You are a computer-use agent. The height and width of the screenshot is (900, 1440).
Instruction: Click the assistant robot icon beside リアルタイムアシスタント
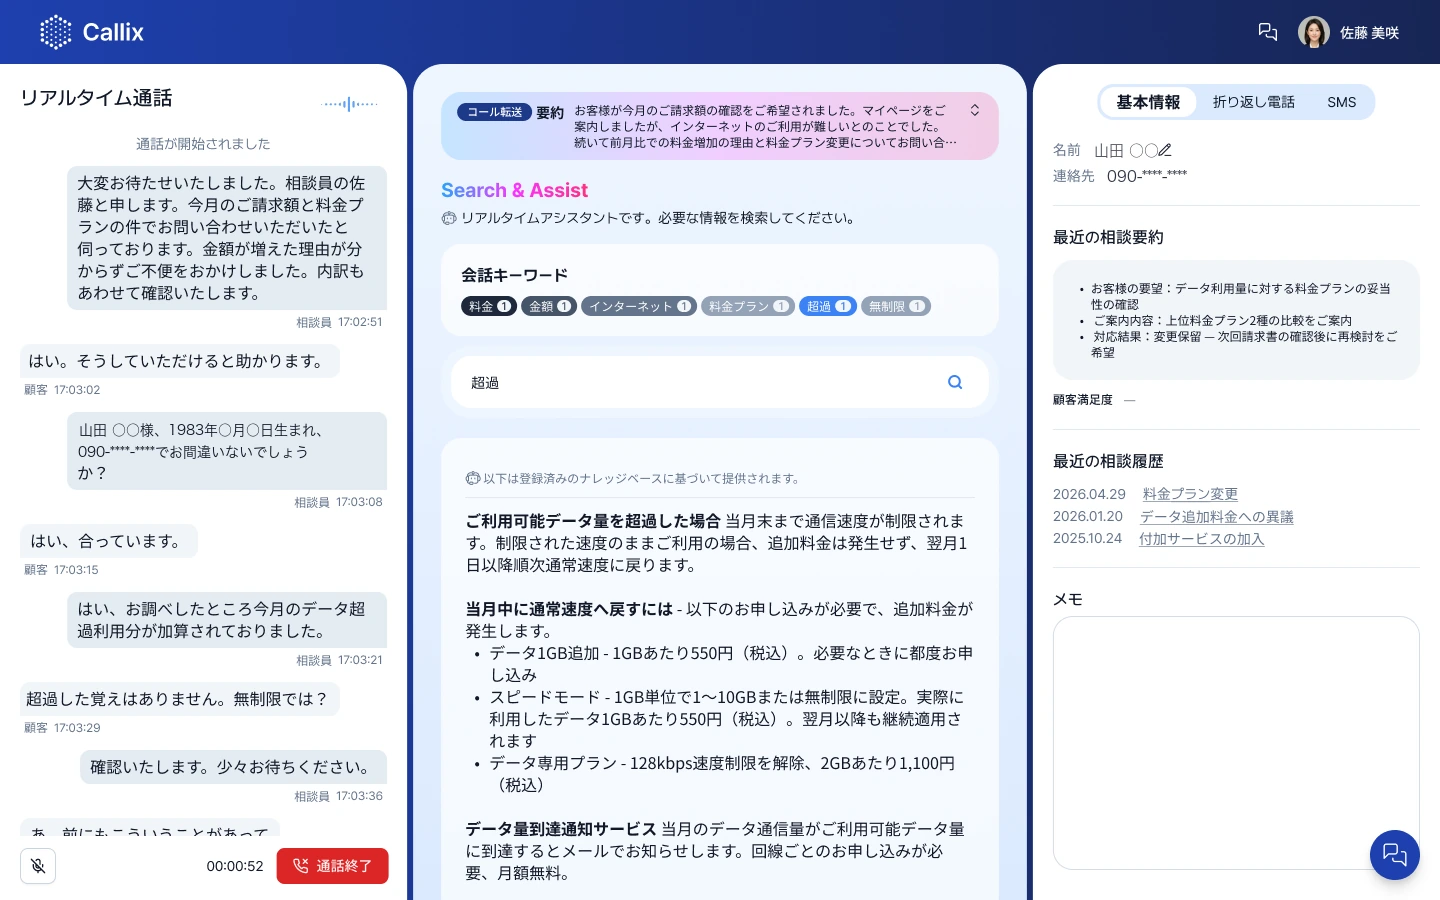pos(449,218)
